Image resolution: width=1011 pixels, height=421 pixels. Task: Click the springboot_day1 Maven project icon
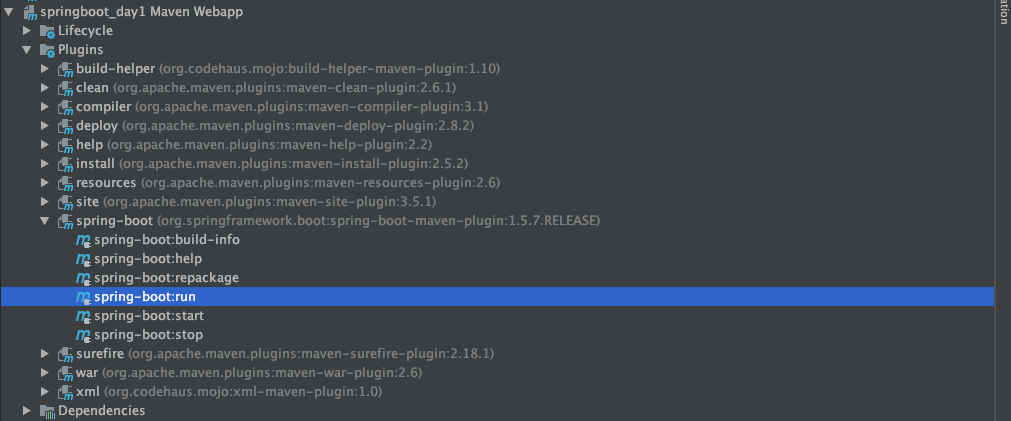click(x=29, y=12)
